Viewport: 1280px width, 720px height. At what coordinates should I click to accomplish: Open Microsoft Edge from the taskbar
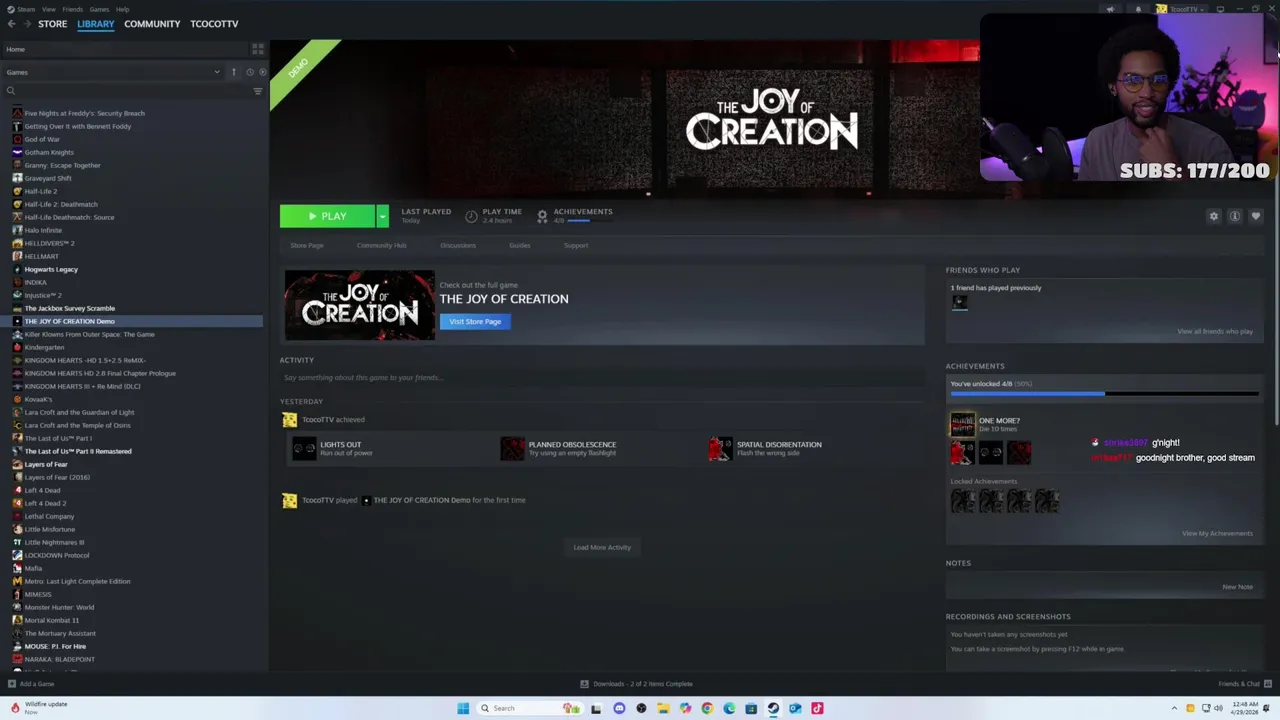coord(729,708)
